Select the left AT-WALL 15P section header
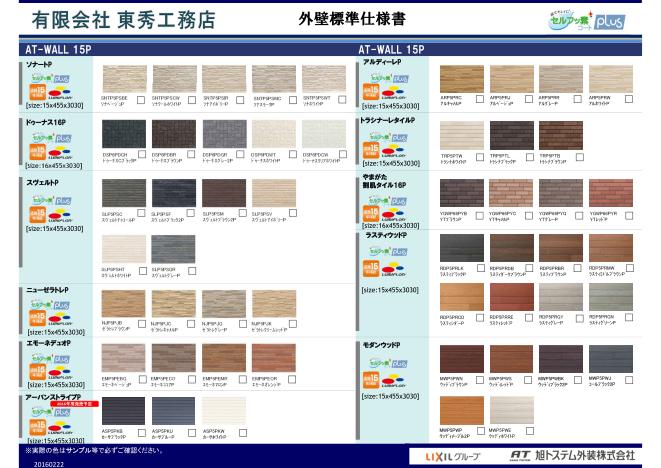The height and width of the screenshot is (468, 661). coord(60,48)
